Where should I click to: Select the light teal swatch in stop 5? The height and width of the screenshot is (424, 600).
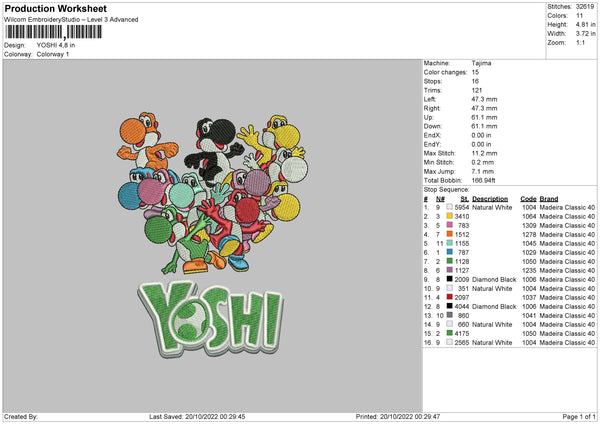coord(450,243)
